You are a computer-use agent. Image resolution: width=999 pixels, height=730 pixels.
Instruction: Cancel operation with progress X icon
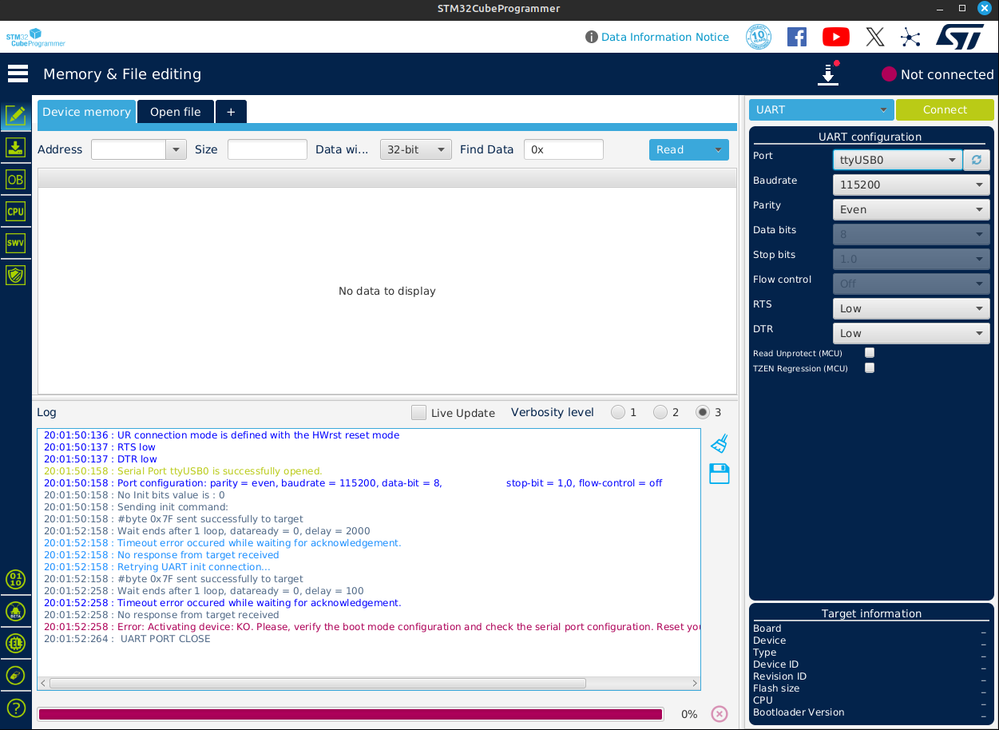click(719, 713)
